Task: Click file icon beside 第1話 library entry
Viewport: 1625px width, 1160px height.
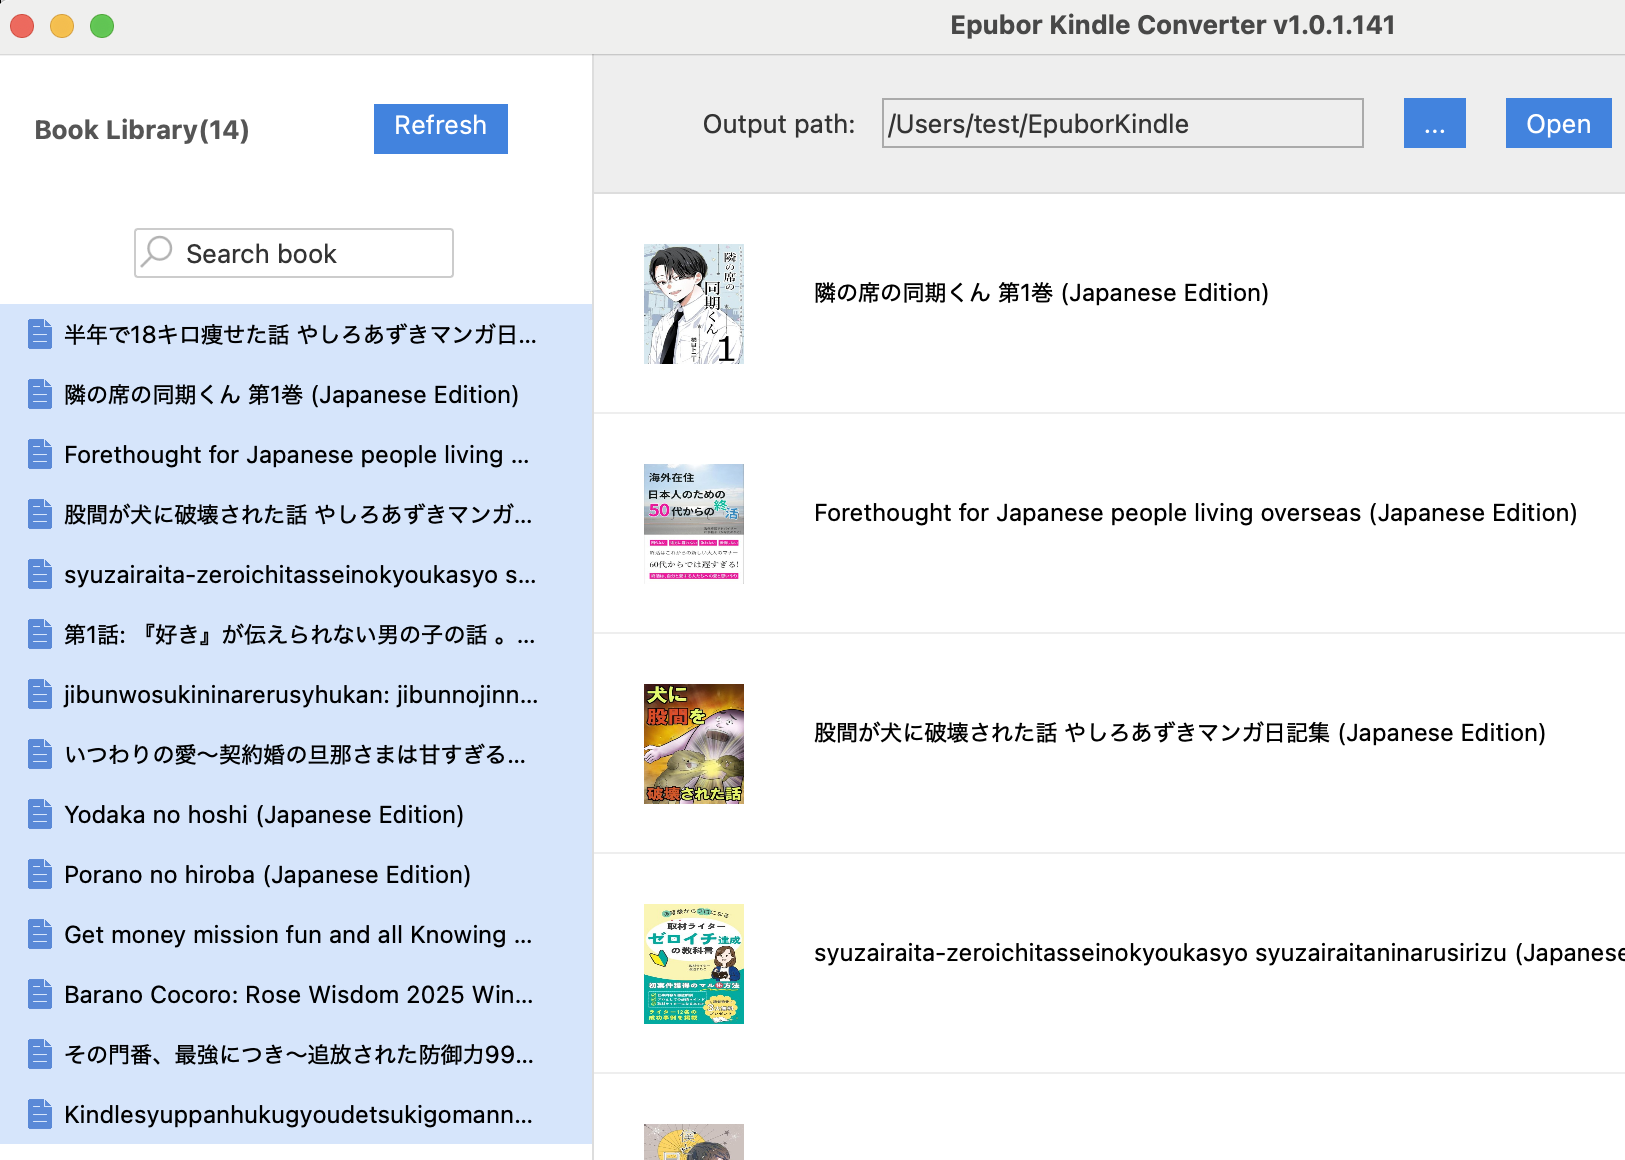Action: tap(40, 634)
